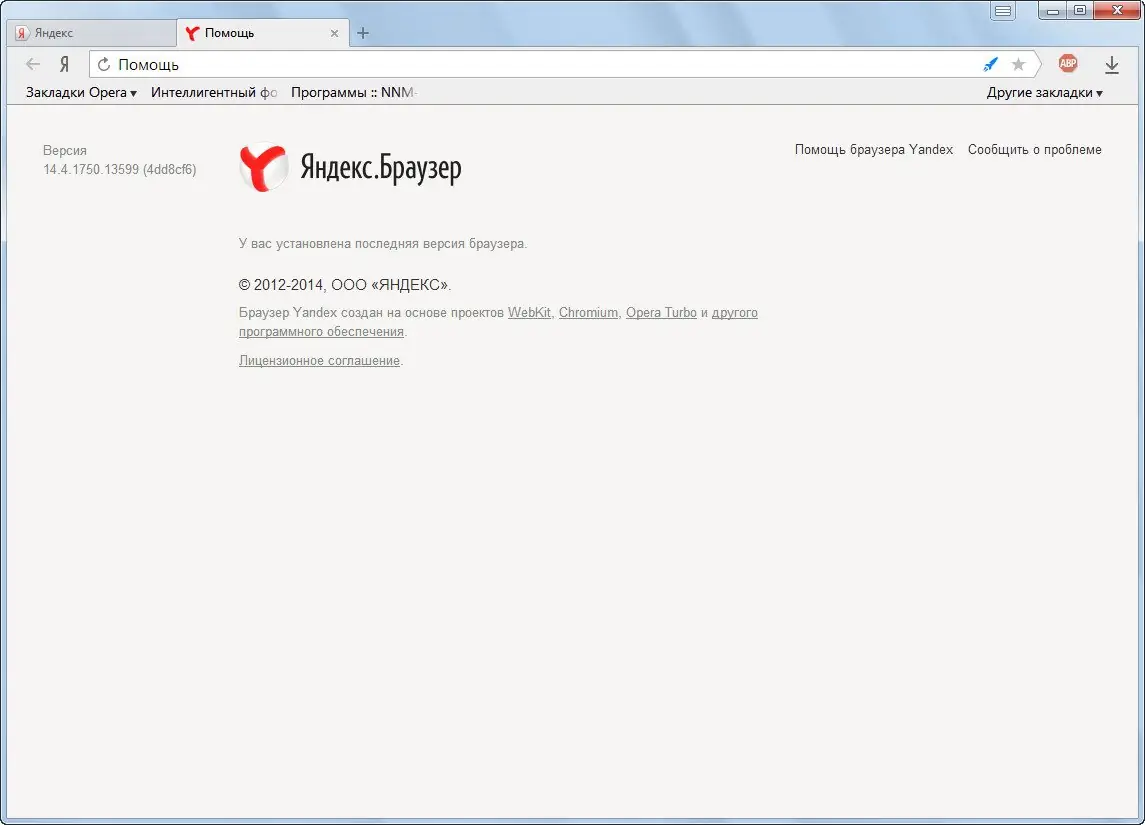Follow the WebKit link
Image resolution: width=1145 pixels, height=825 pixels.
click(x=529, y=312)
